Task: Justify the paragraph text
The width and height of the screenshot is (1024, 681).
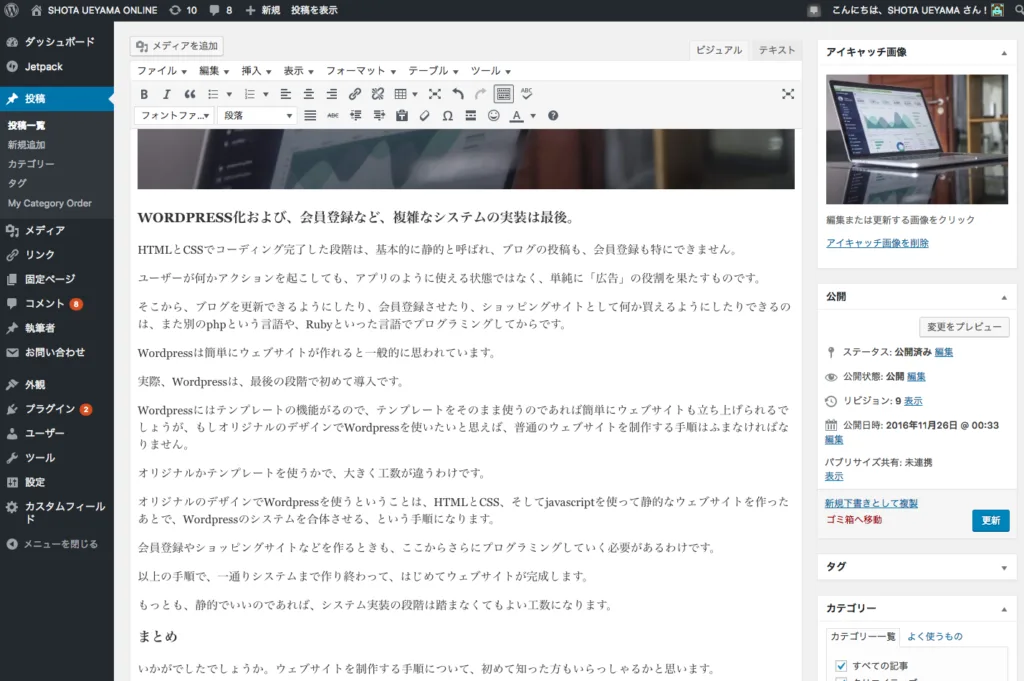Action: pyautogui.click(x=310, y=116)
